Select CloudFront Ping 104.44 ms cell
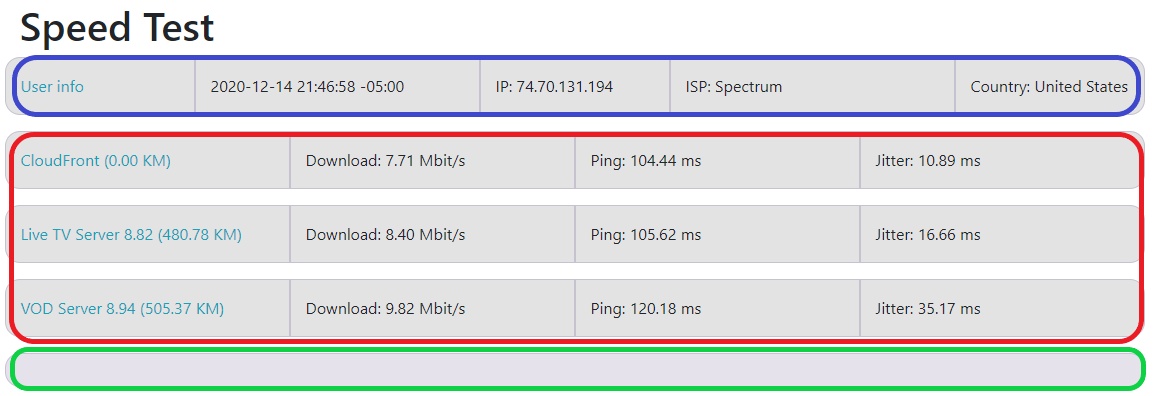Viewport: 1160px width, 396px height. [x=717, y=161]
